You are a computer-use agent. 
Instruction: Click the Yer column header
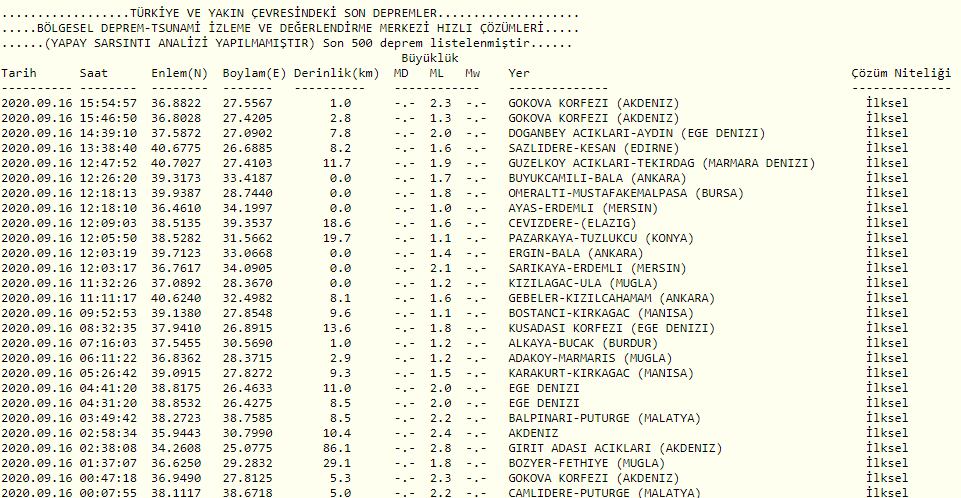(519, 73)
